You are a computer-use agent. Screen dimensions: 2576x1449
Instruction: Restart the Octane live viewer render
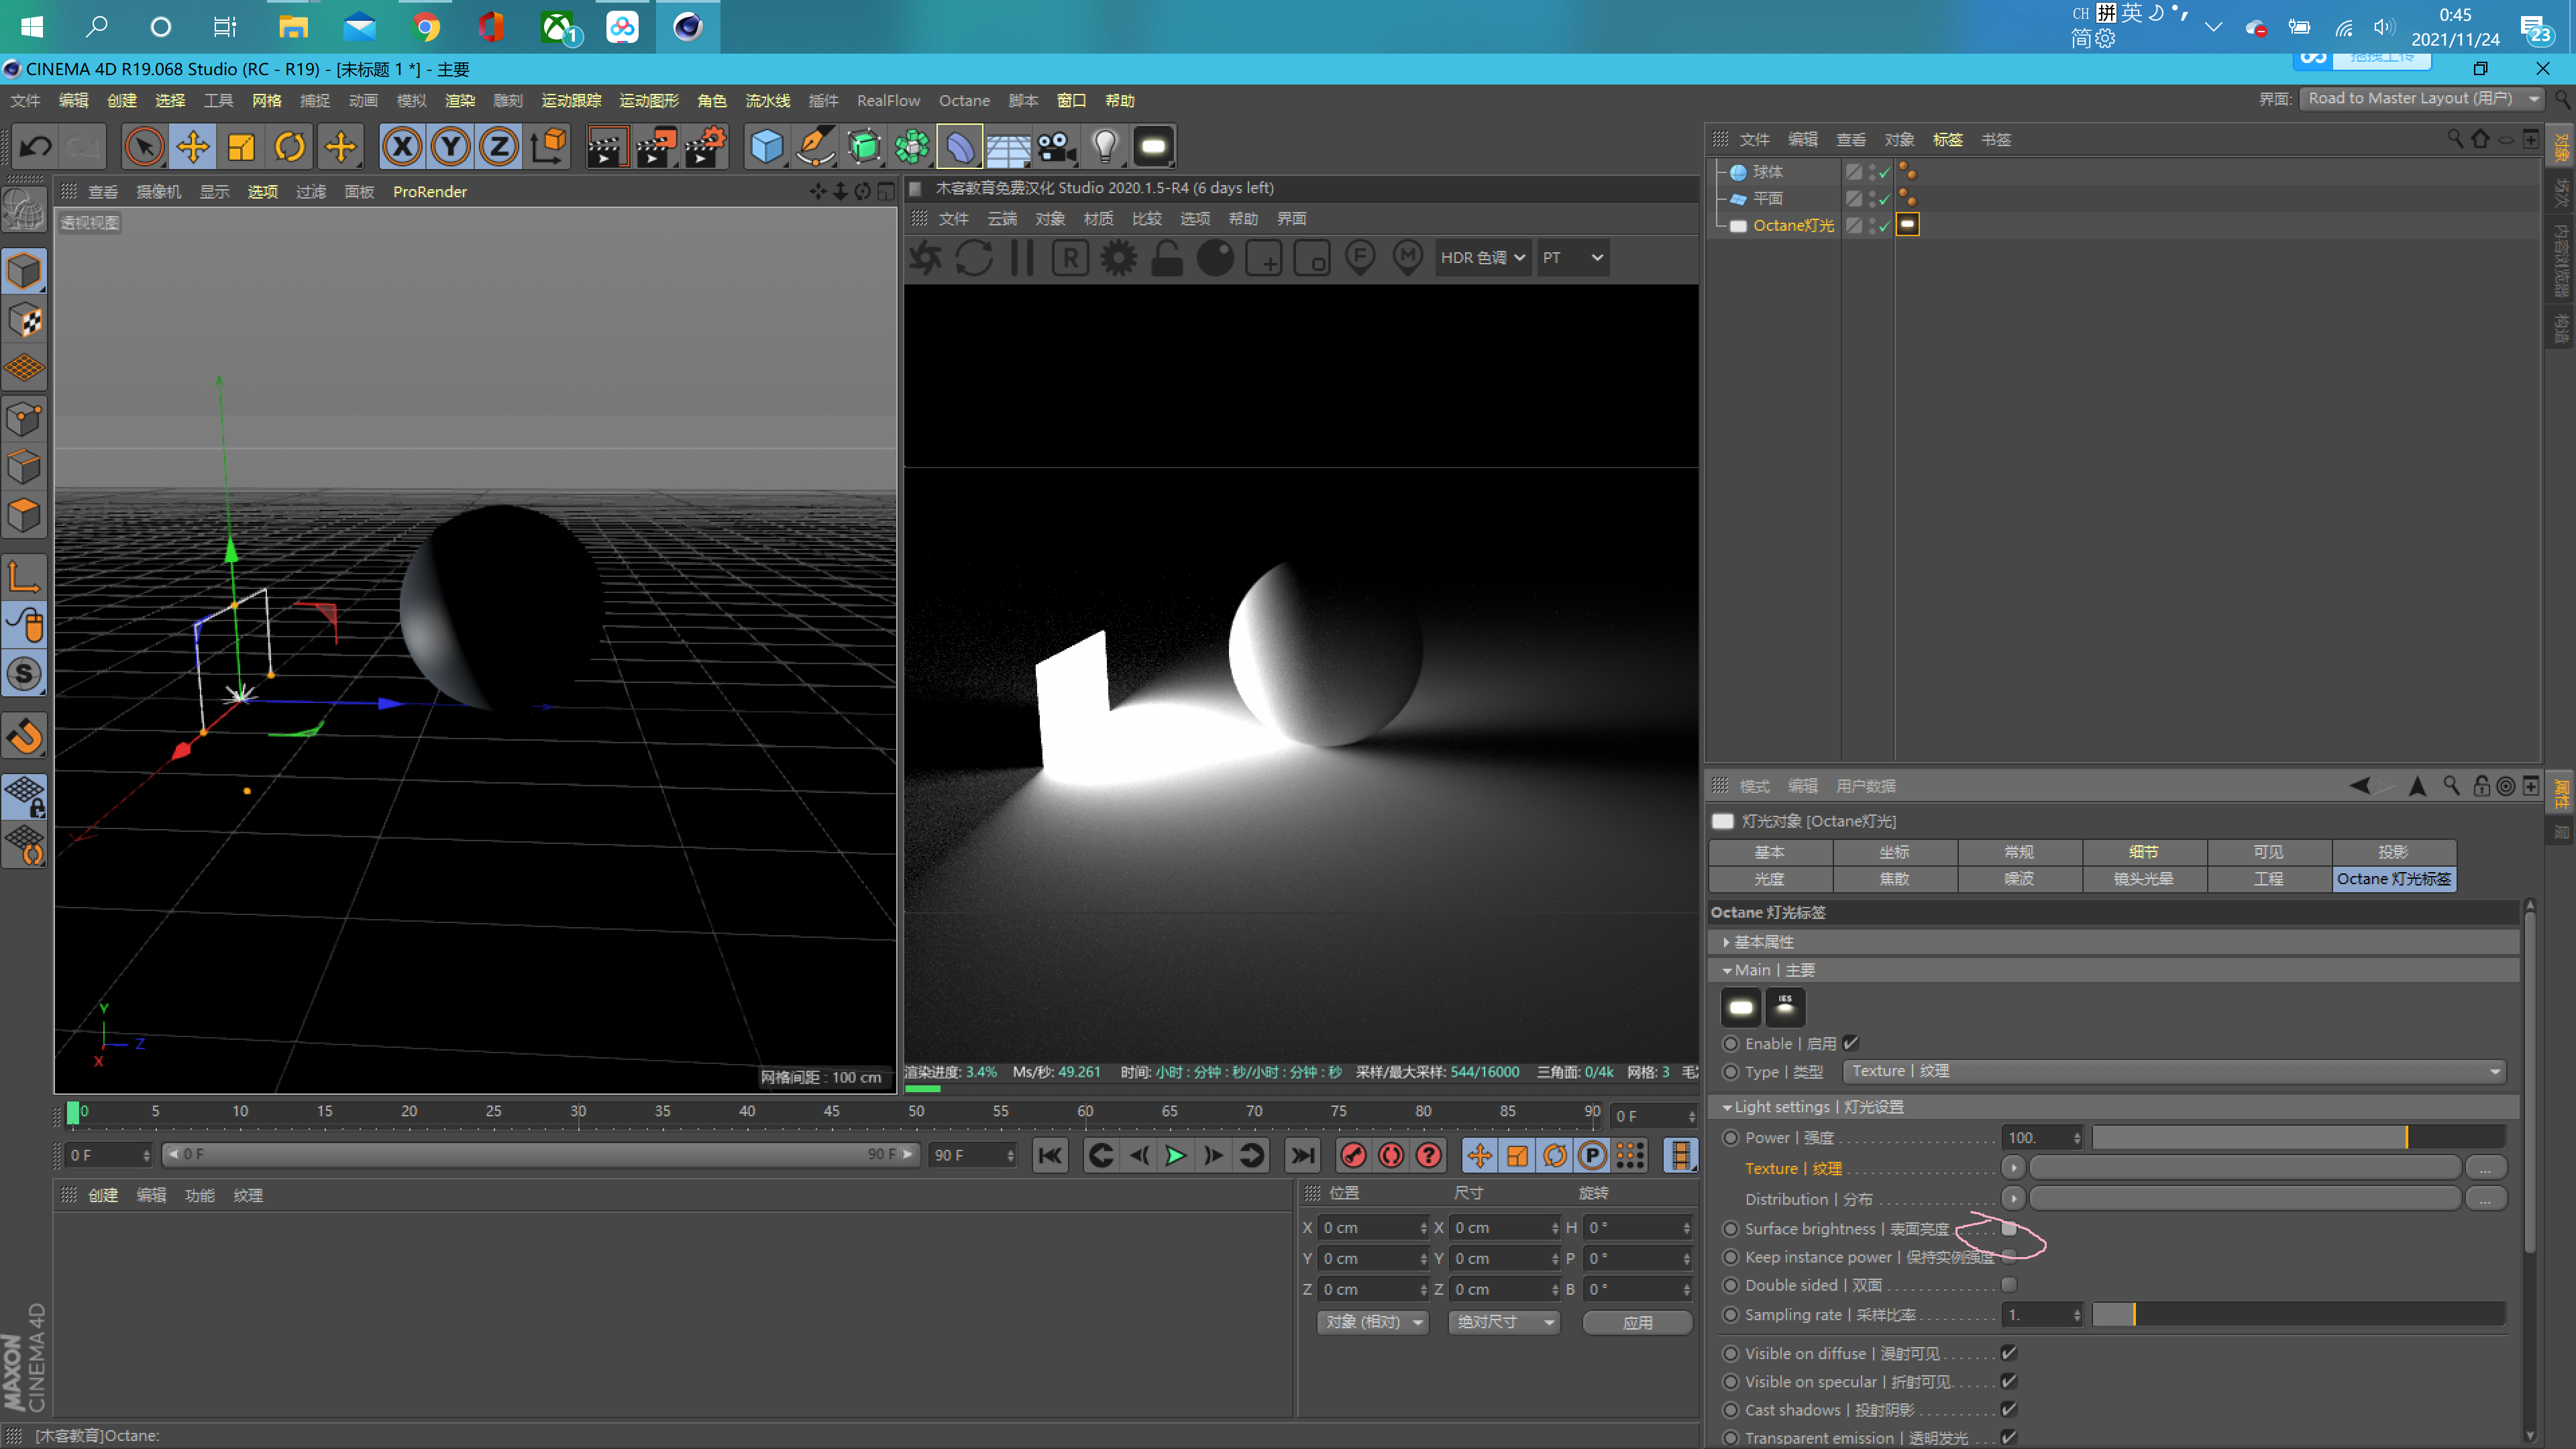(x=975, y=257)
